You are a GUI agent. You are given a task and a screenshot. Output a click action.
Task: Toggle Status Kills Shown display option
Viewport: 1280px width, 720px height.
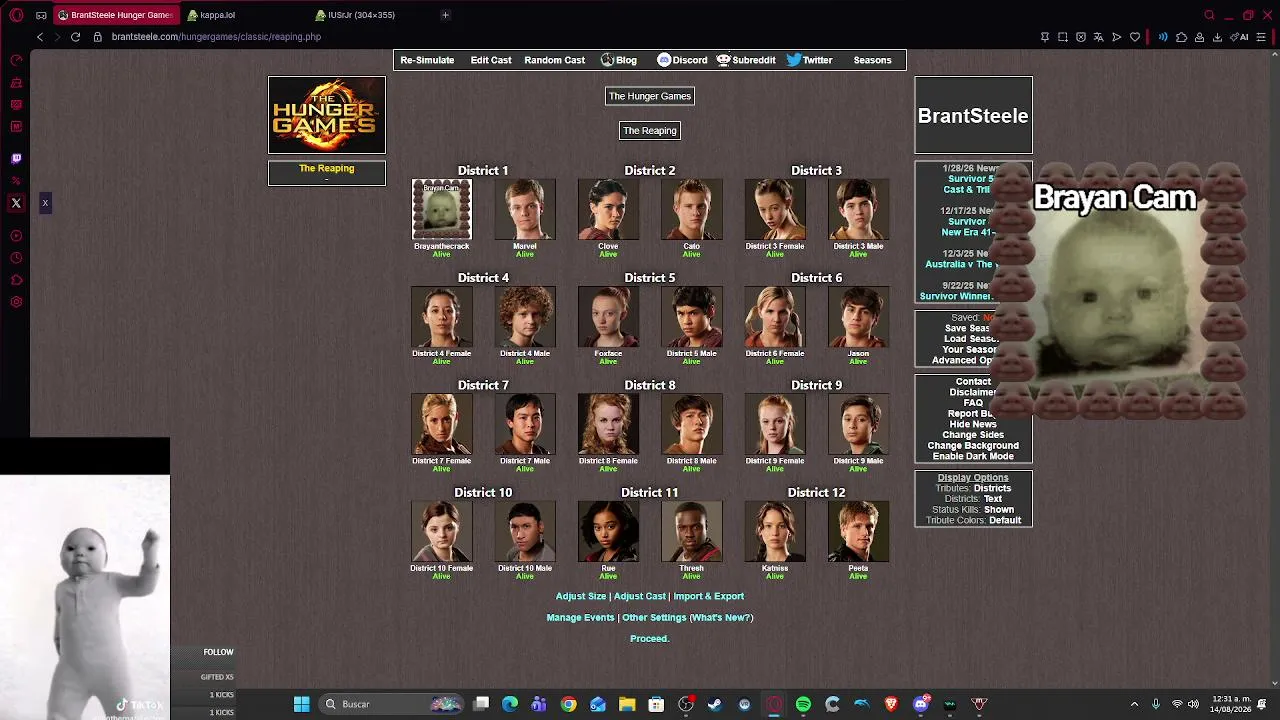[973, 510]
